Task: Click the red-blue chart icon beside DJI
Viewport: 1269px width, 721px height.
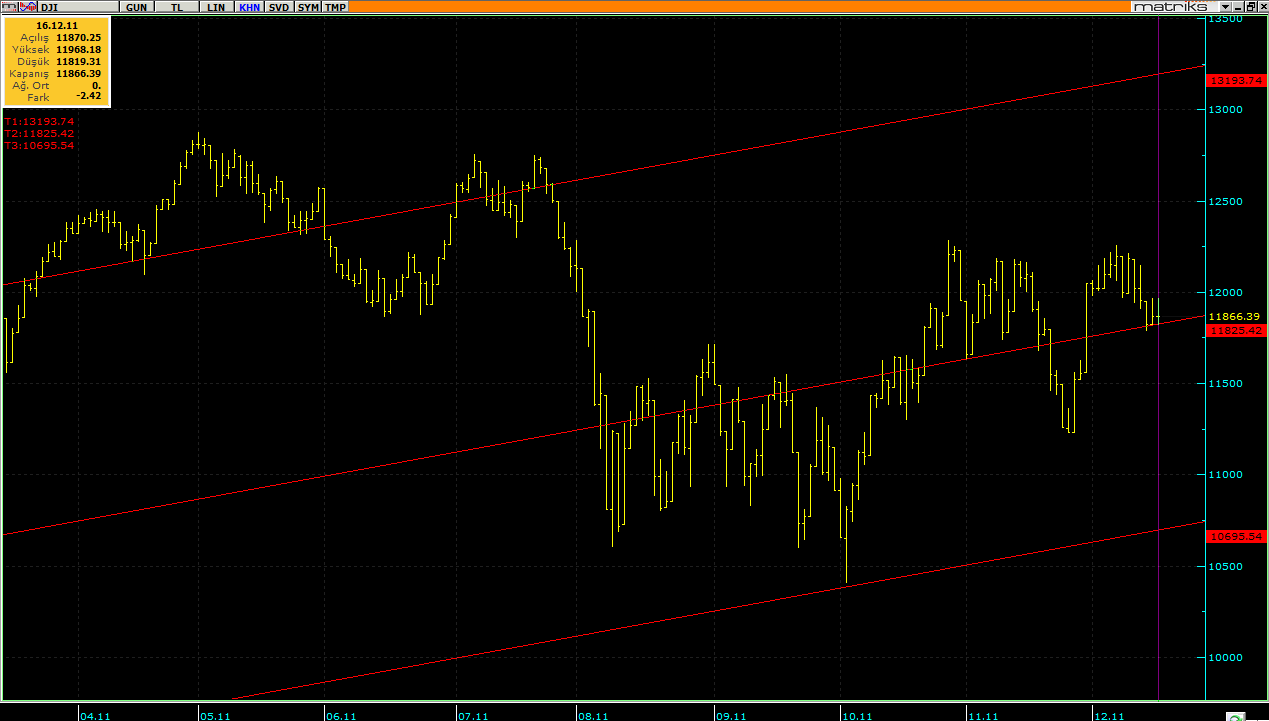Action: pyautogui.click(x=28, y=6)
